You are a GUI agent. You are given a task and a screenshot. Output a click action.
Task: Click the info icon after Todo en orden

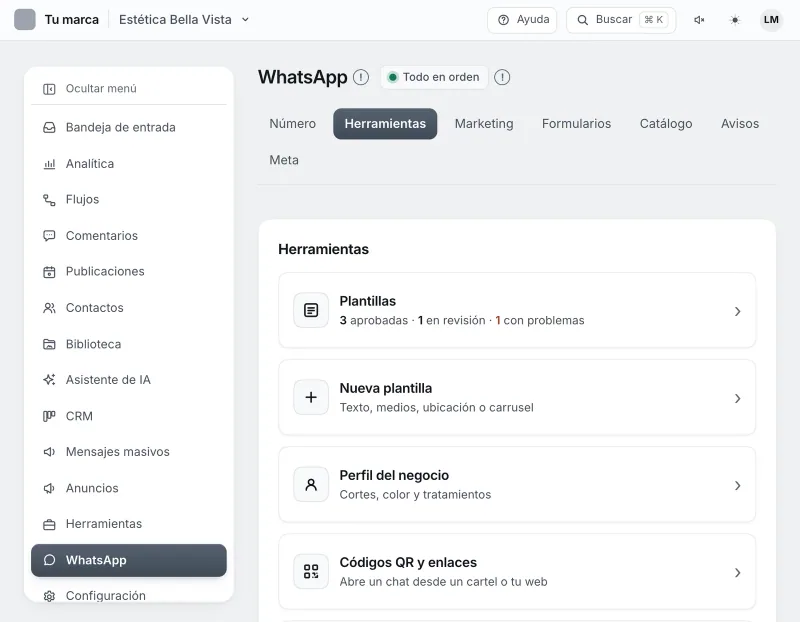502,77
